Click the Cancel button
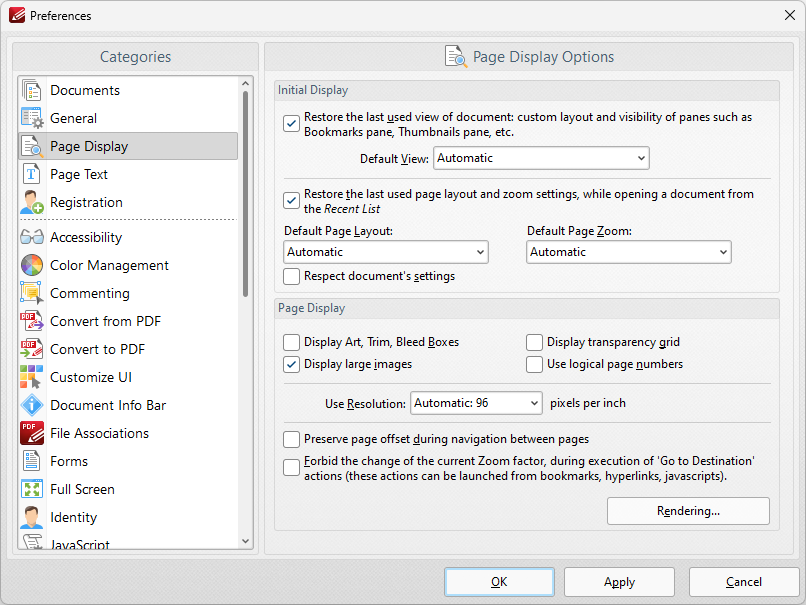 coord(744,582)
